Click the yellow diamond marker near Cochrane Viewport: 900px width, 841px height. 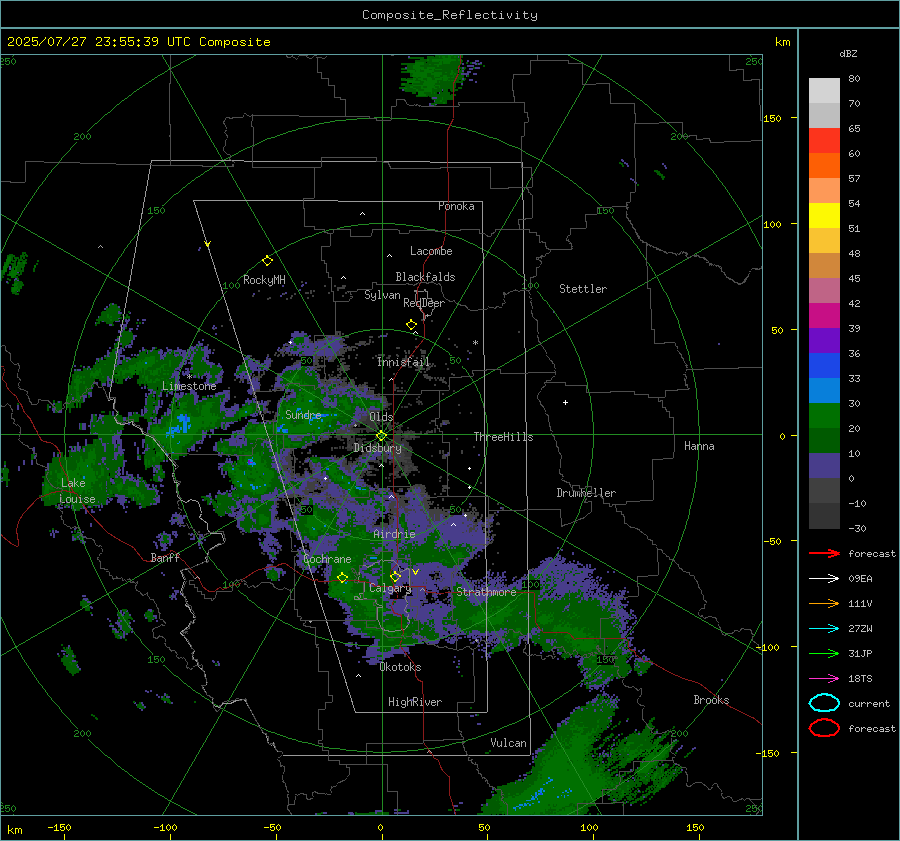[x=342, y=578]
